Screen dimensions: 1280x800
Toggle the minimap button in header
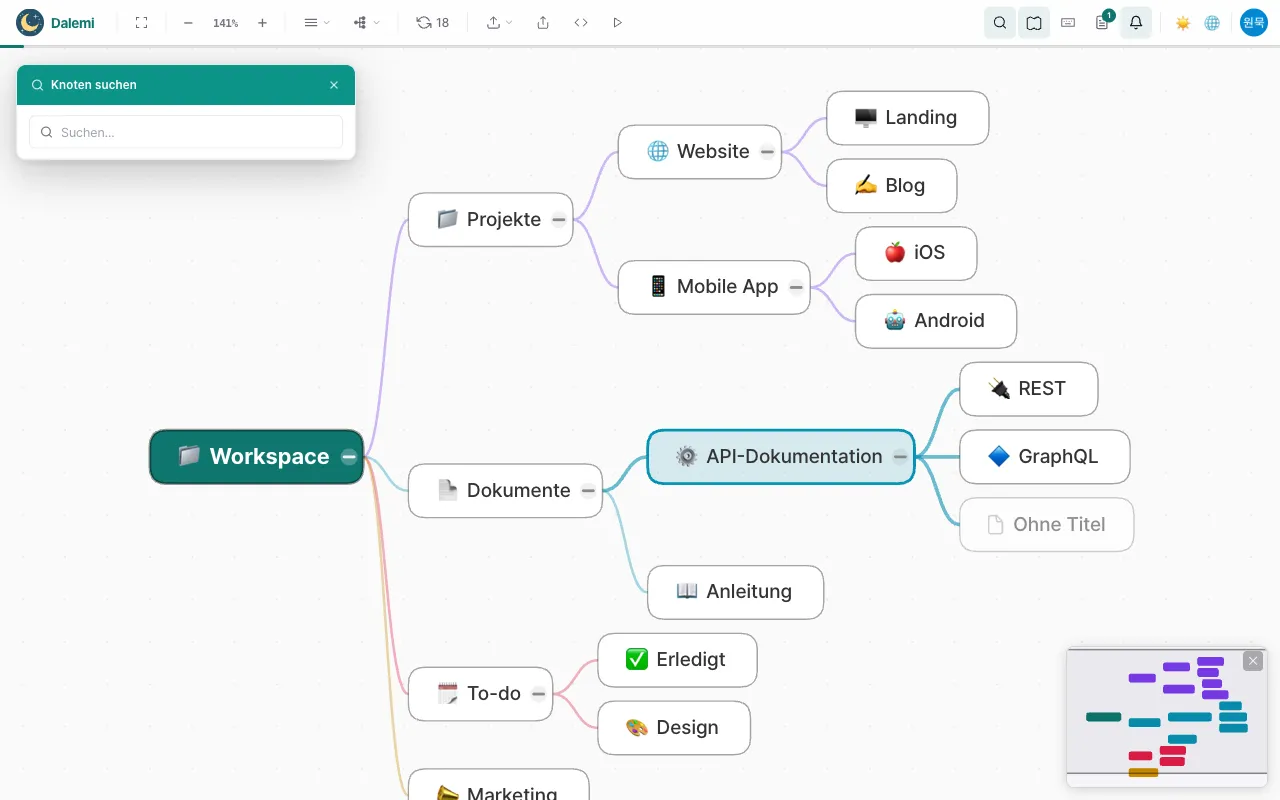[1034, 22]
